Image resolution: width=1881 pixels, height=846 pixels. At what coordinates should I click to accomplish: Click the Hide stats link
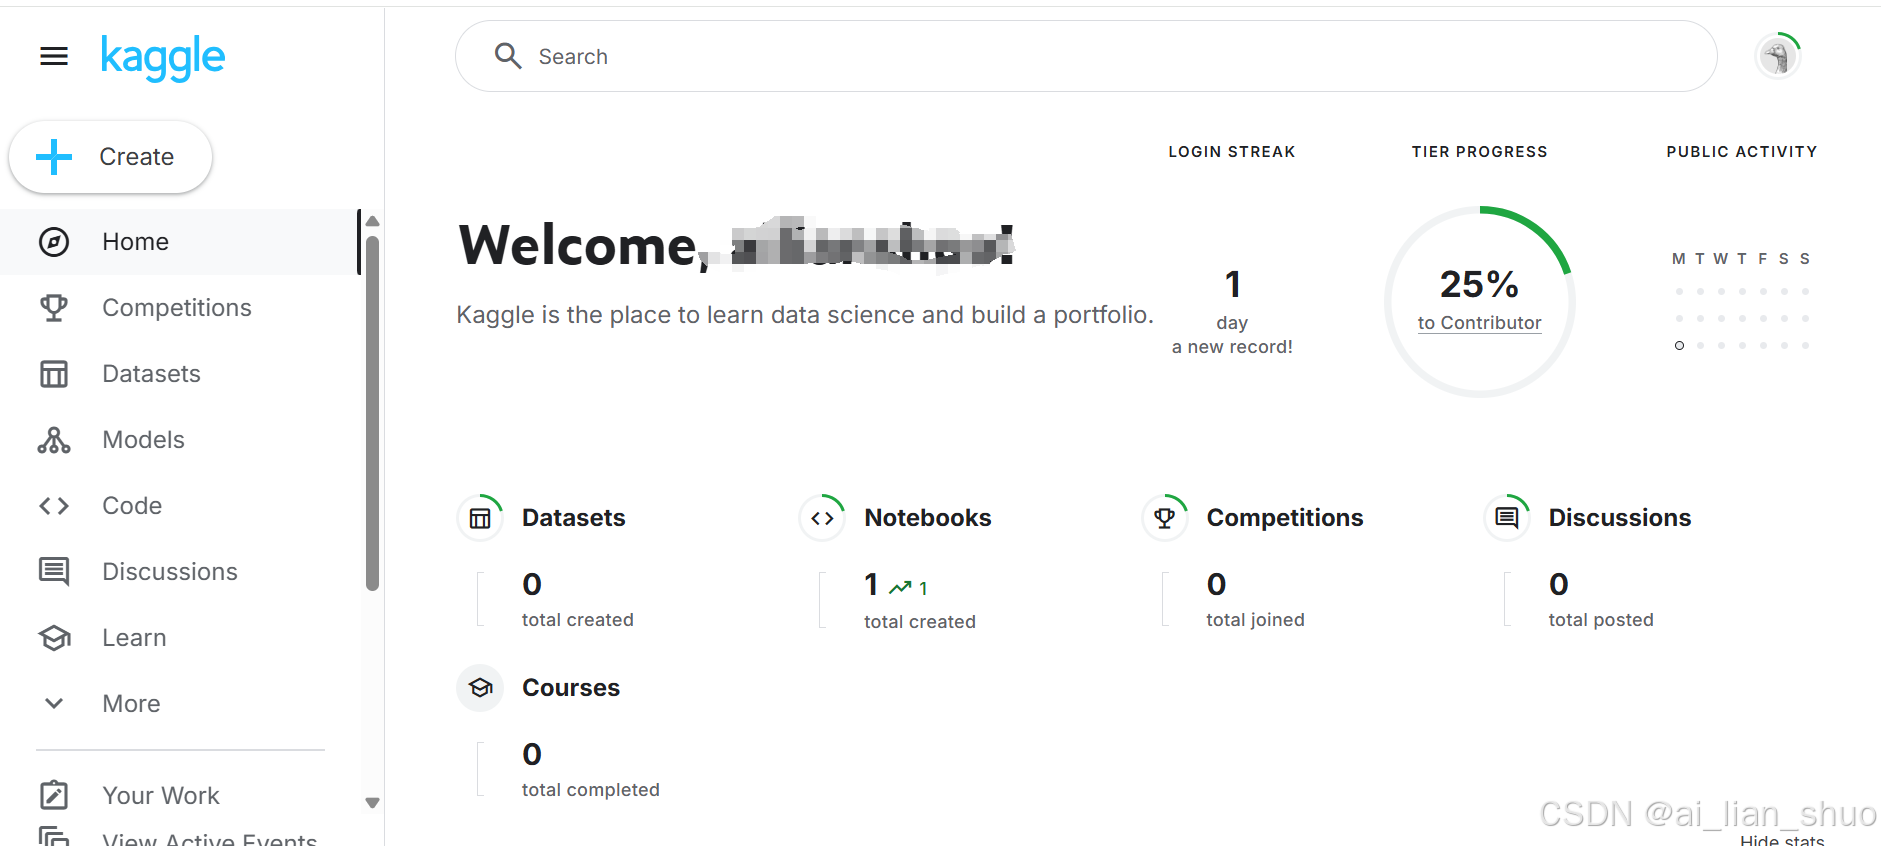point(1782,840)
